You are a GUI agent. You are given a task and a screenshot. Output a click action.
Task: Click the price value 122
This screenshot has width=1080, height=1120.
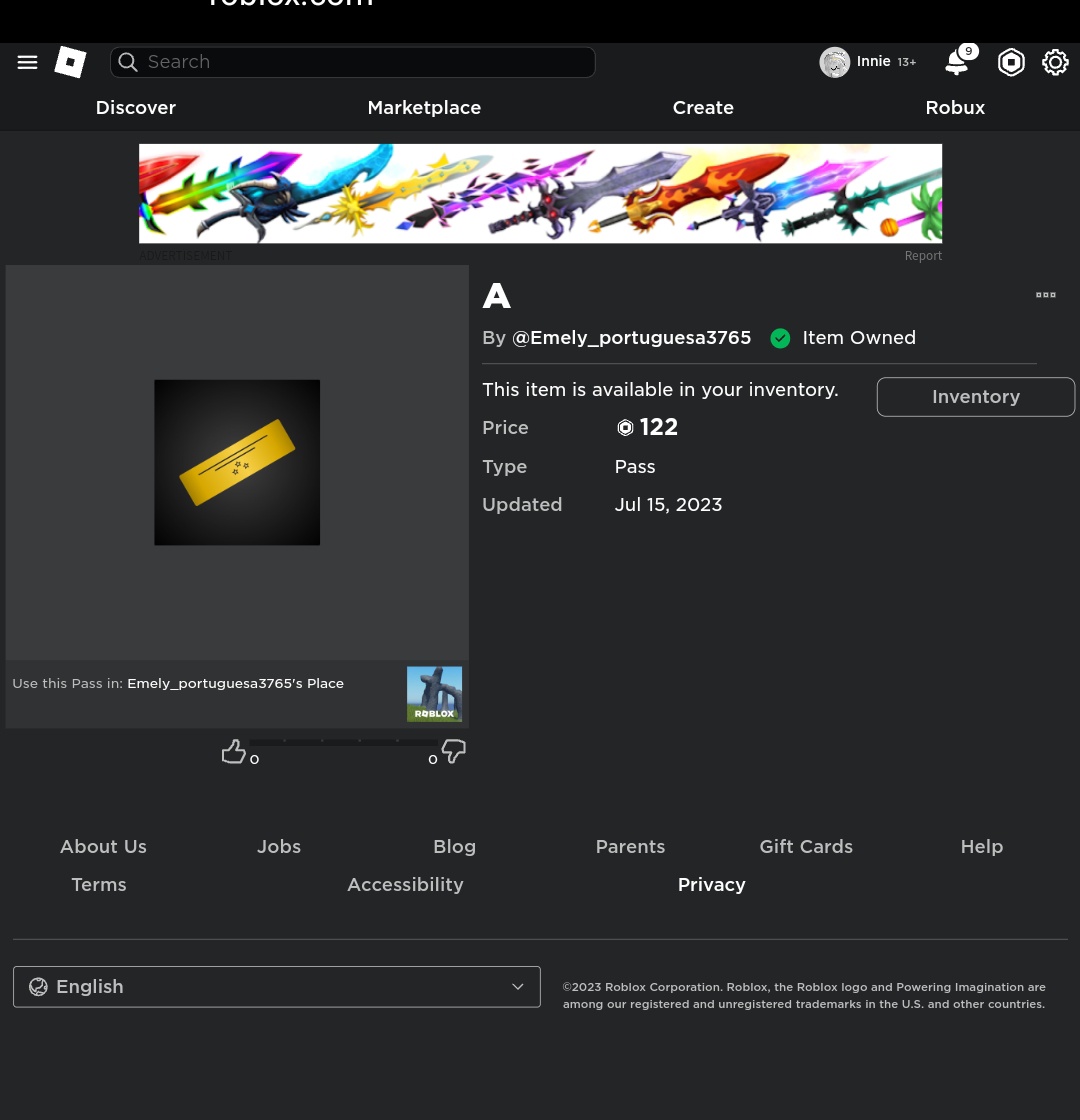click(659, 427)
